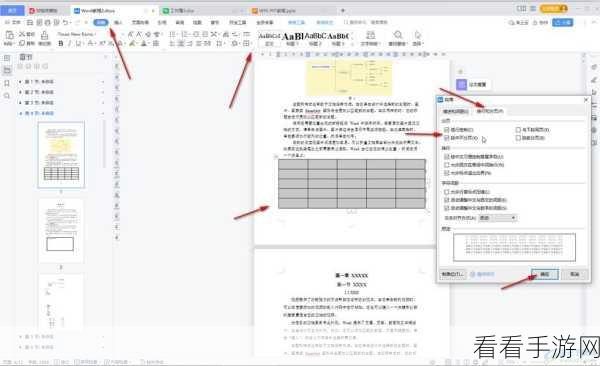Click the grow font size A icon

[130, 34]
